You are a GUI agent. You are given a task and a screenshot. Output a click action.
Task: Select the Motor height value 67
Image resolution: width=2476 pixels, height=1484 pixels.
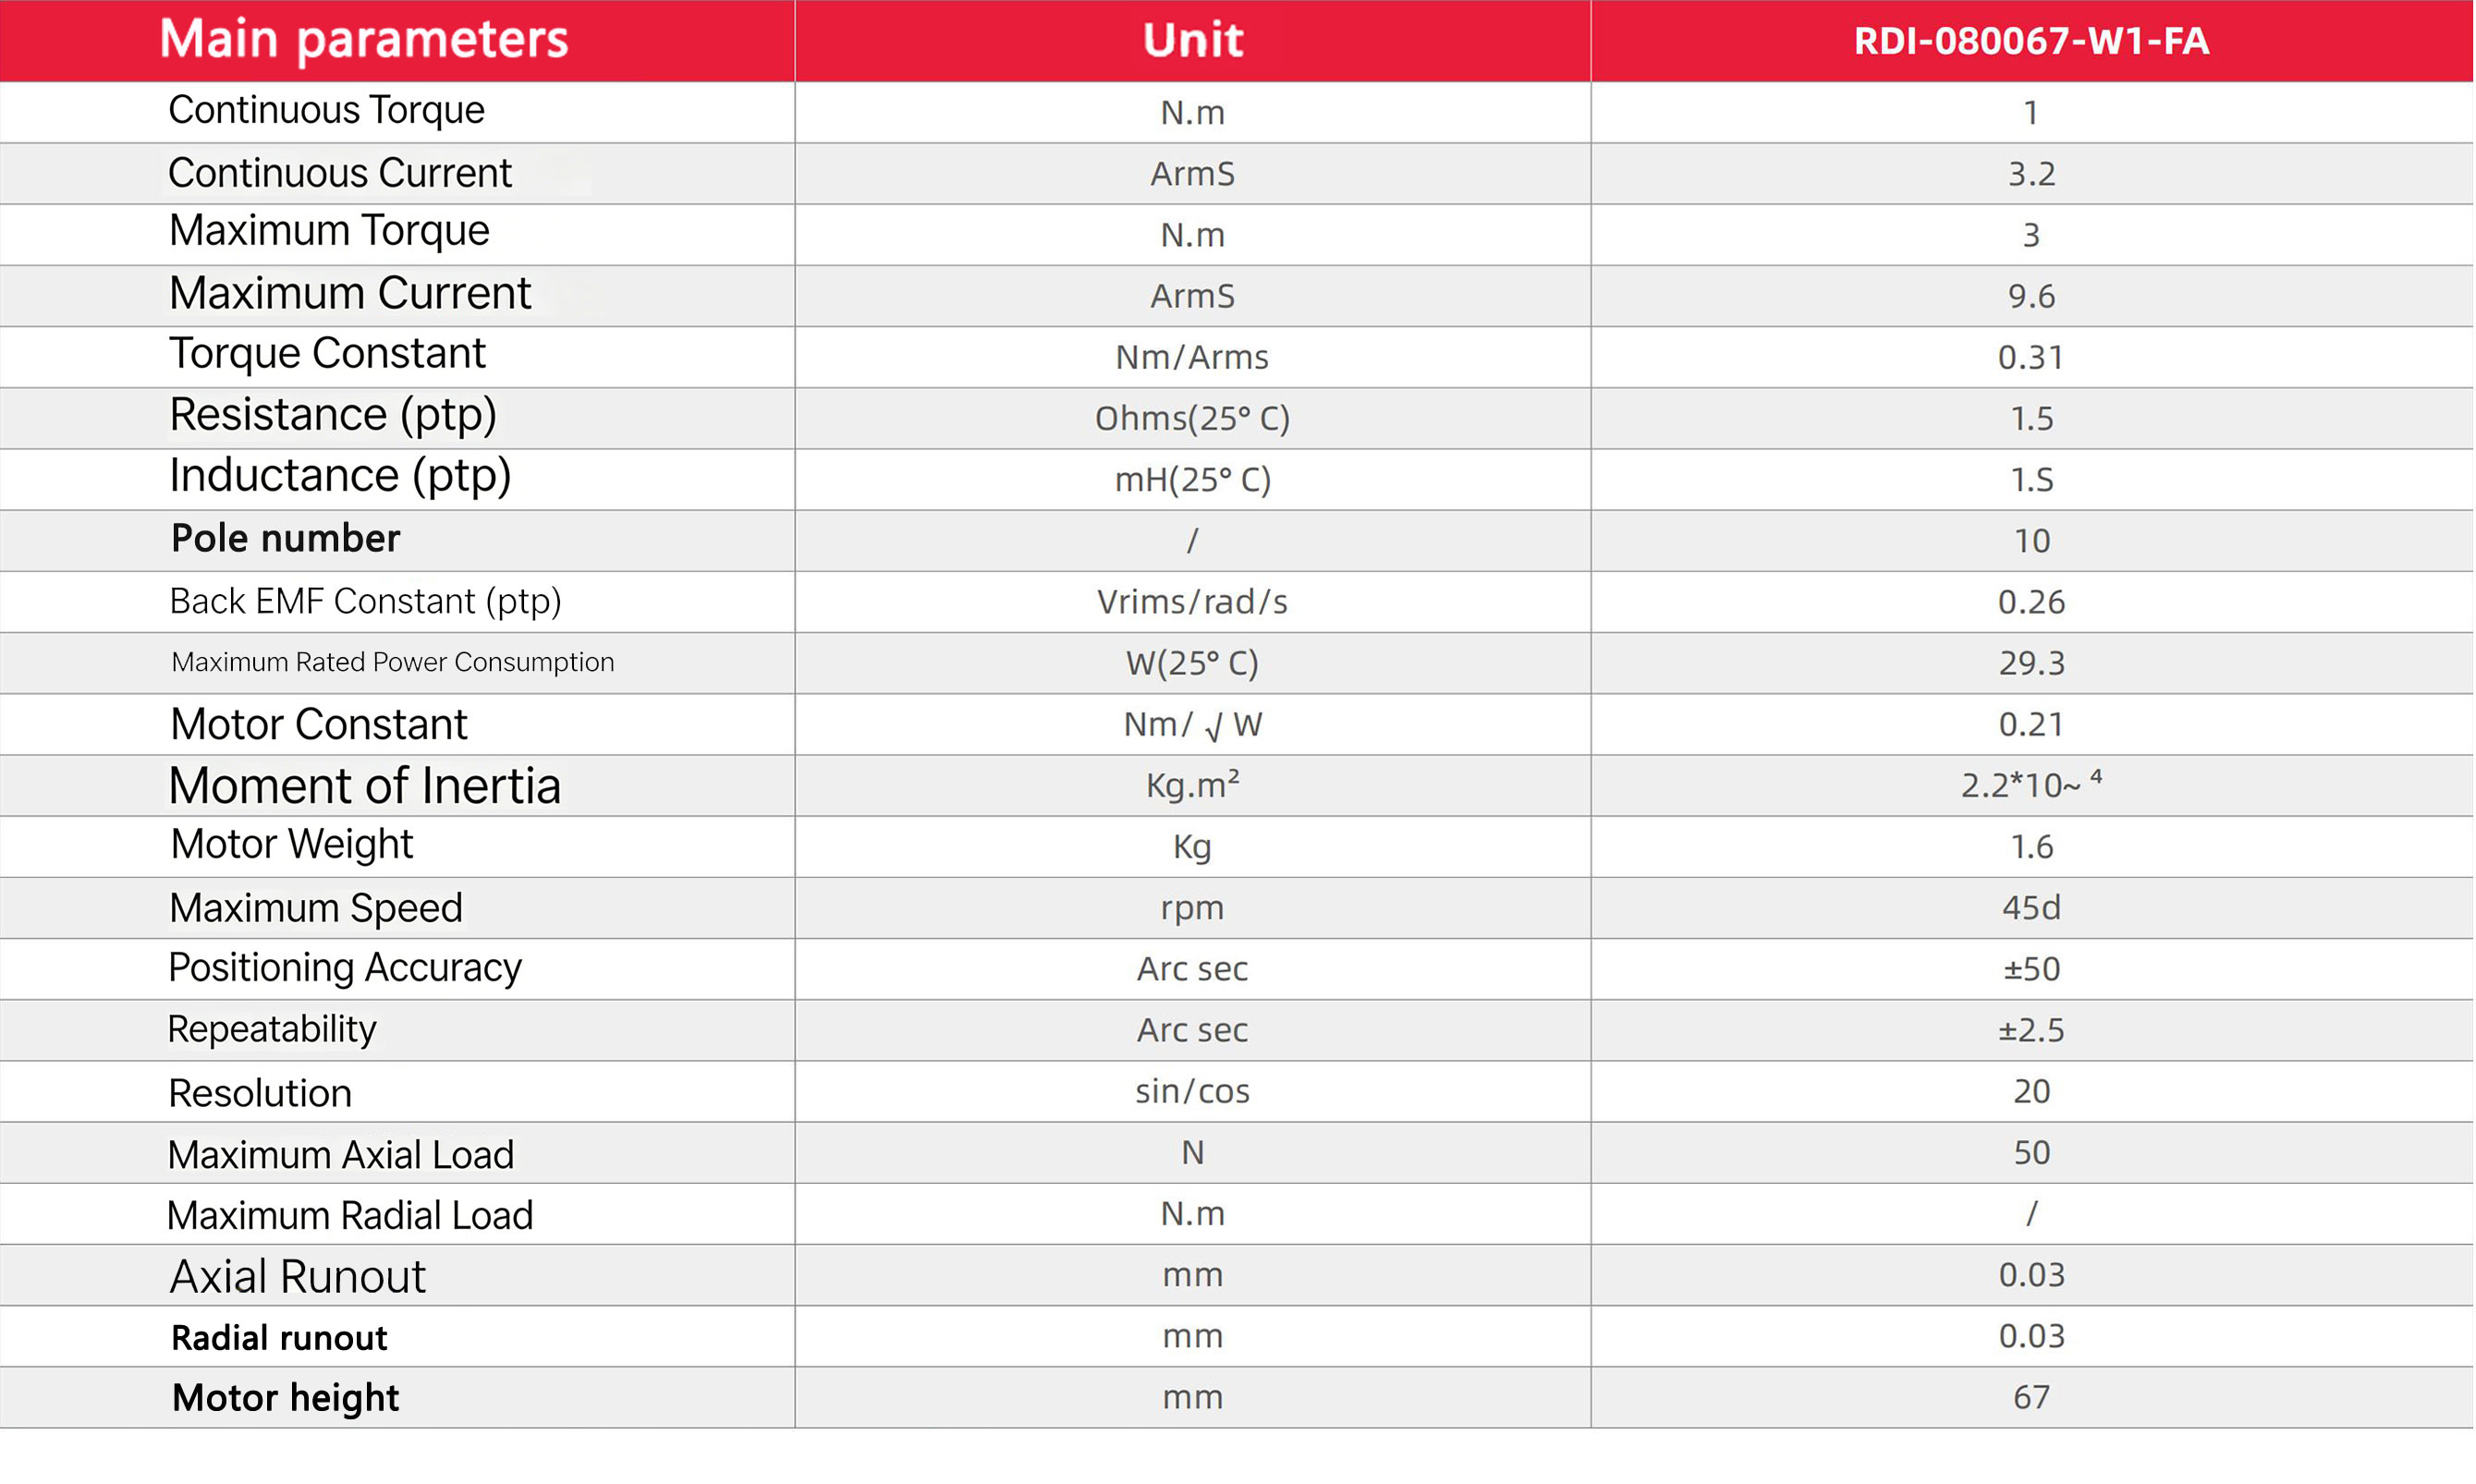coord(2031,1397)
